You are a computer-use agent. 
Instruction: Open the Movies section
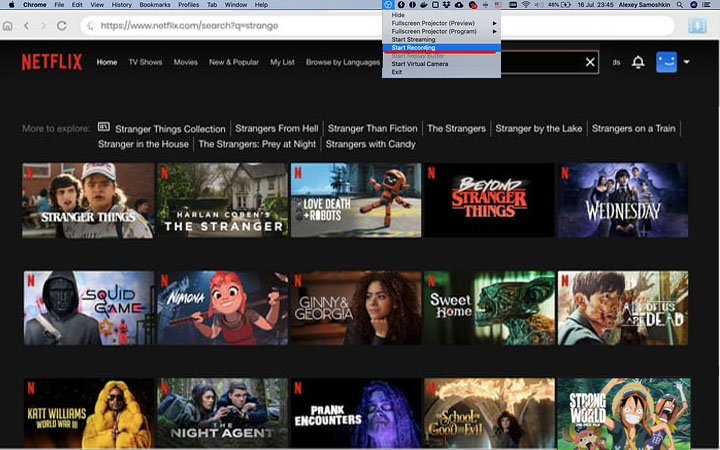[x=186, y=62]
